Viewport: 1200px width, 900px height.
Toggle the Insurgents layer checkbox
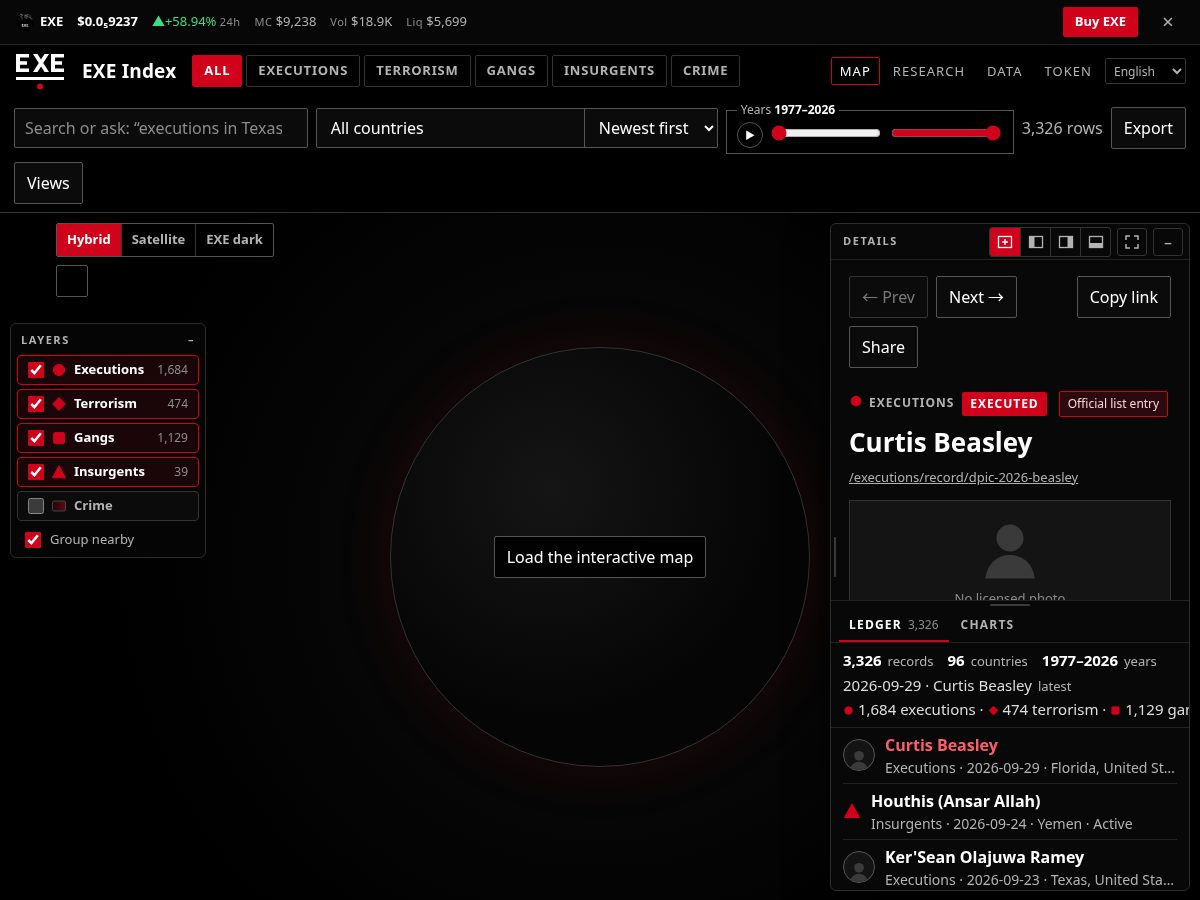tap(36, 472)
